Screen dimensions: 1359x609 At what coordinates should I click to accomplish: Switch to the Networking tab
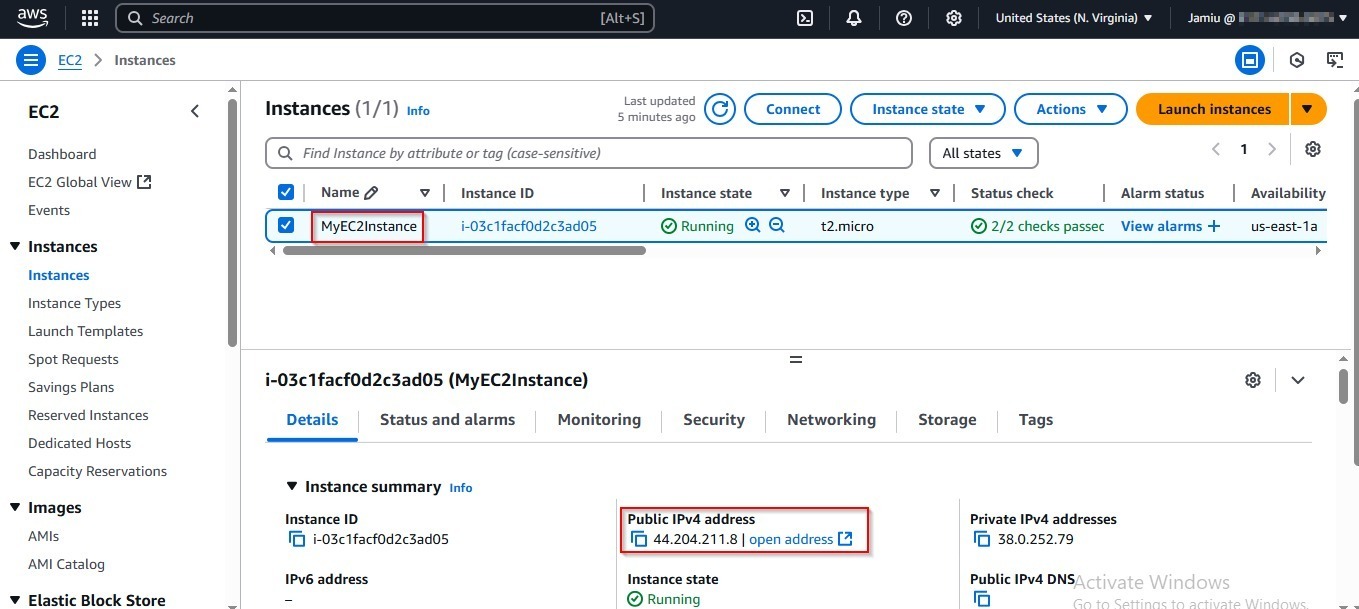(x=831, y=420)
